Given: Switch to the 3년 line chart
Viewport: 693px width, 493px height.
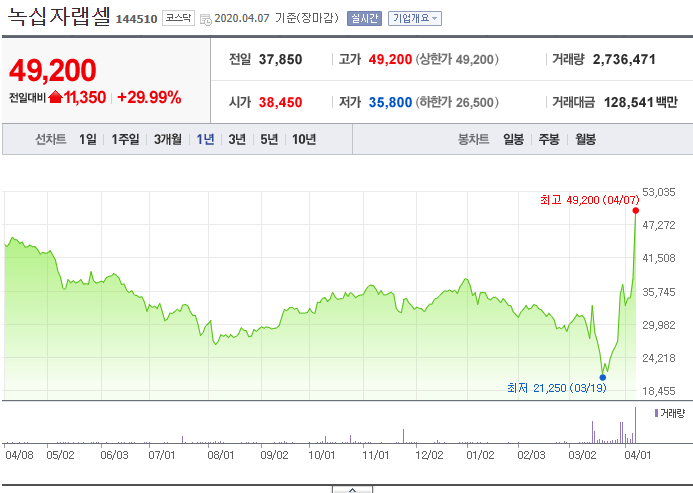Looking at the screenshot, I should pyautogui.click(x=237, y=140).
